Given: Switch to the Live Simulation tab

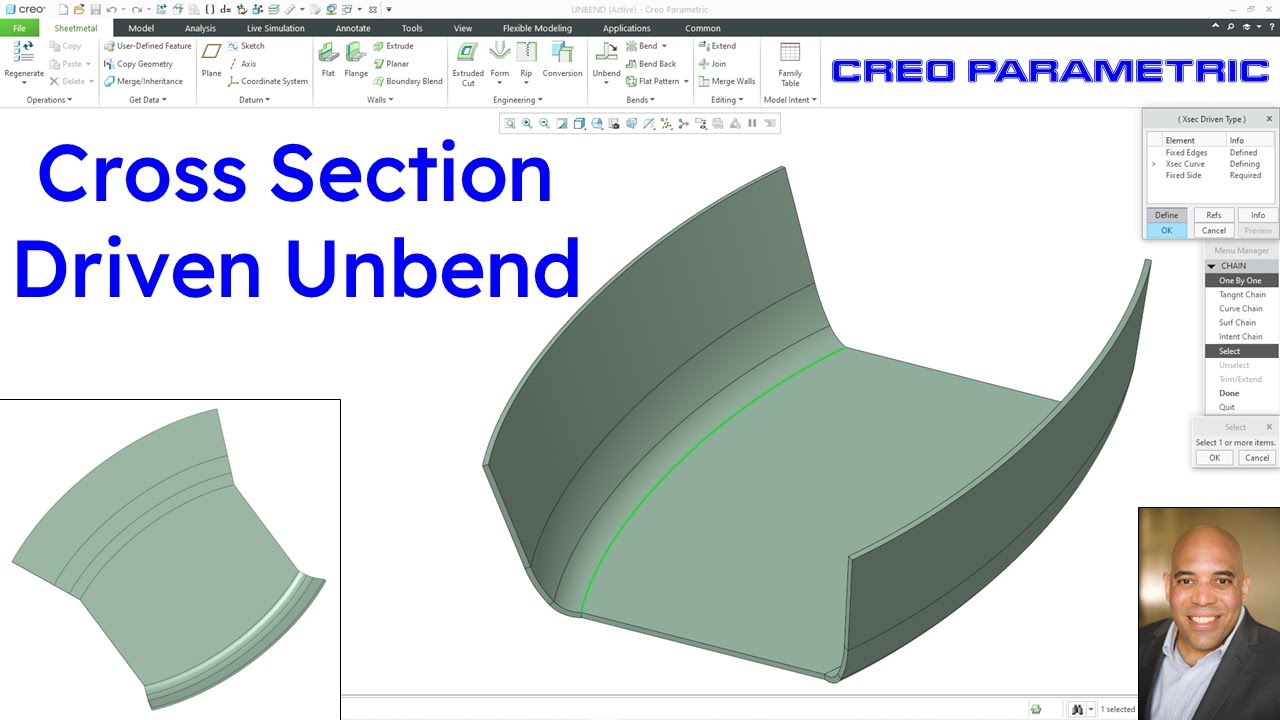Looking at the screenshot, I should 276,28.
